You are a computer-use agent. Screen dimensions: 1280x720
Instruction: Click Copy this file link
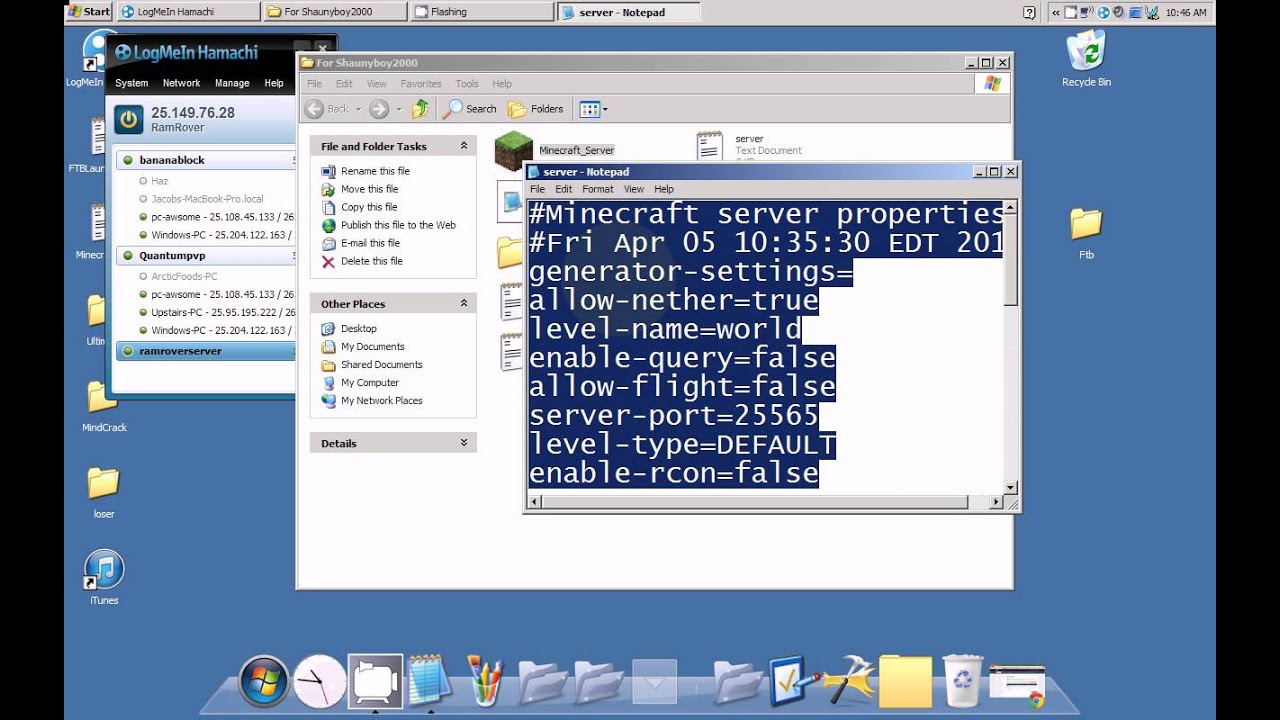click(x=369, y=207)
